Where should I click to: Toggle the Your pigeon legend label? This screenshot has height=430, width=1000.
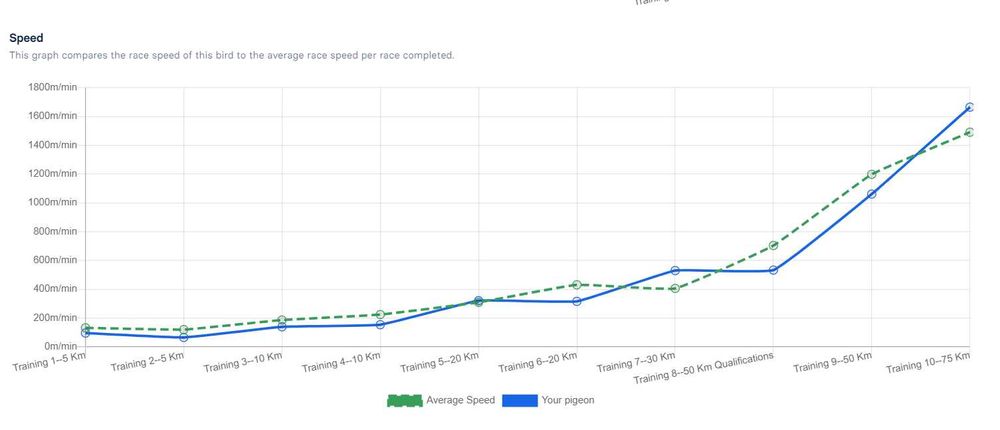[x=567, y=401]
